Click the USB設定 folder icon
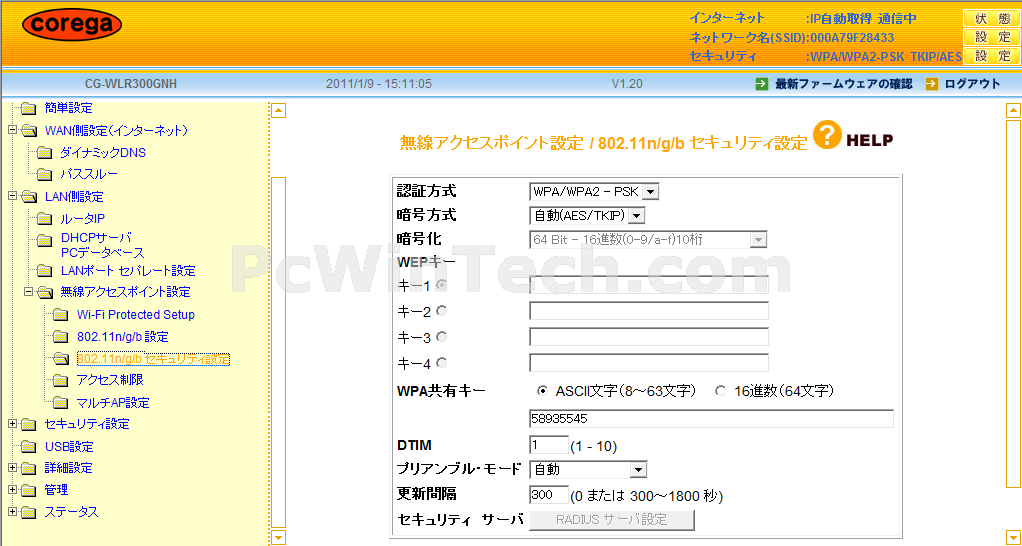1022x546 pixels. pyautogui.click(x=28, y=447)
